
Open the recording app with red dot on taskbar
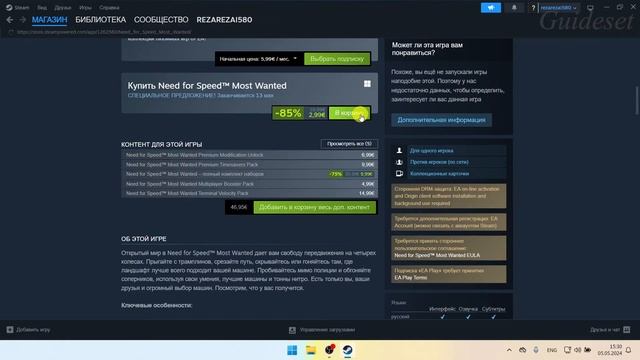tap(329, 350)
